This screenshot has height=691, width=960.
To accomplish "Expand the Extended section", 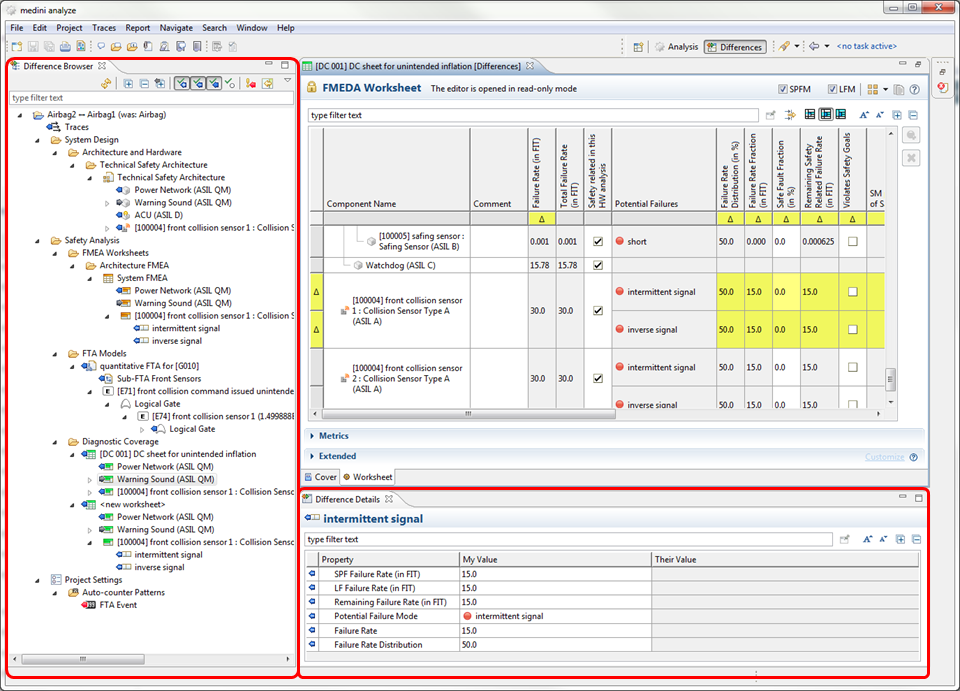I will tap(337, 456).
